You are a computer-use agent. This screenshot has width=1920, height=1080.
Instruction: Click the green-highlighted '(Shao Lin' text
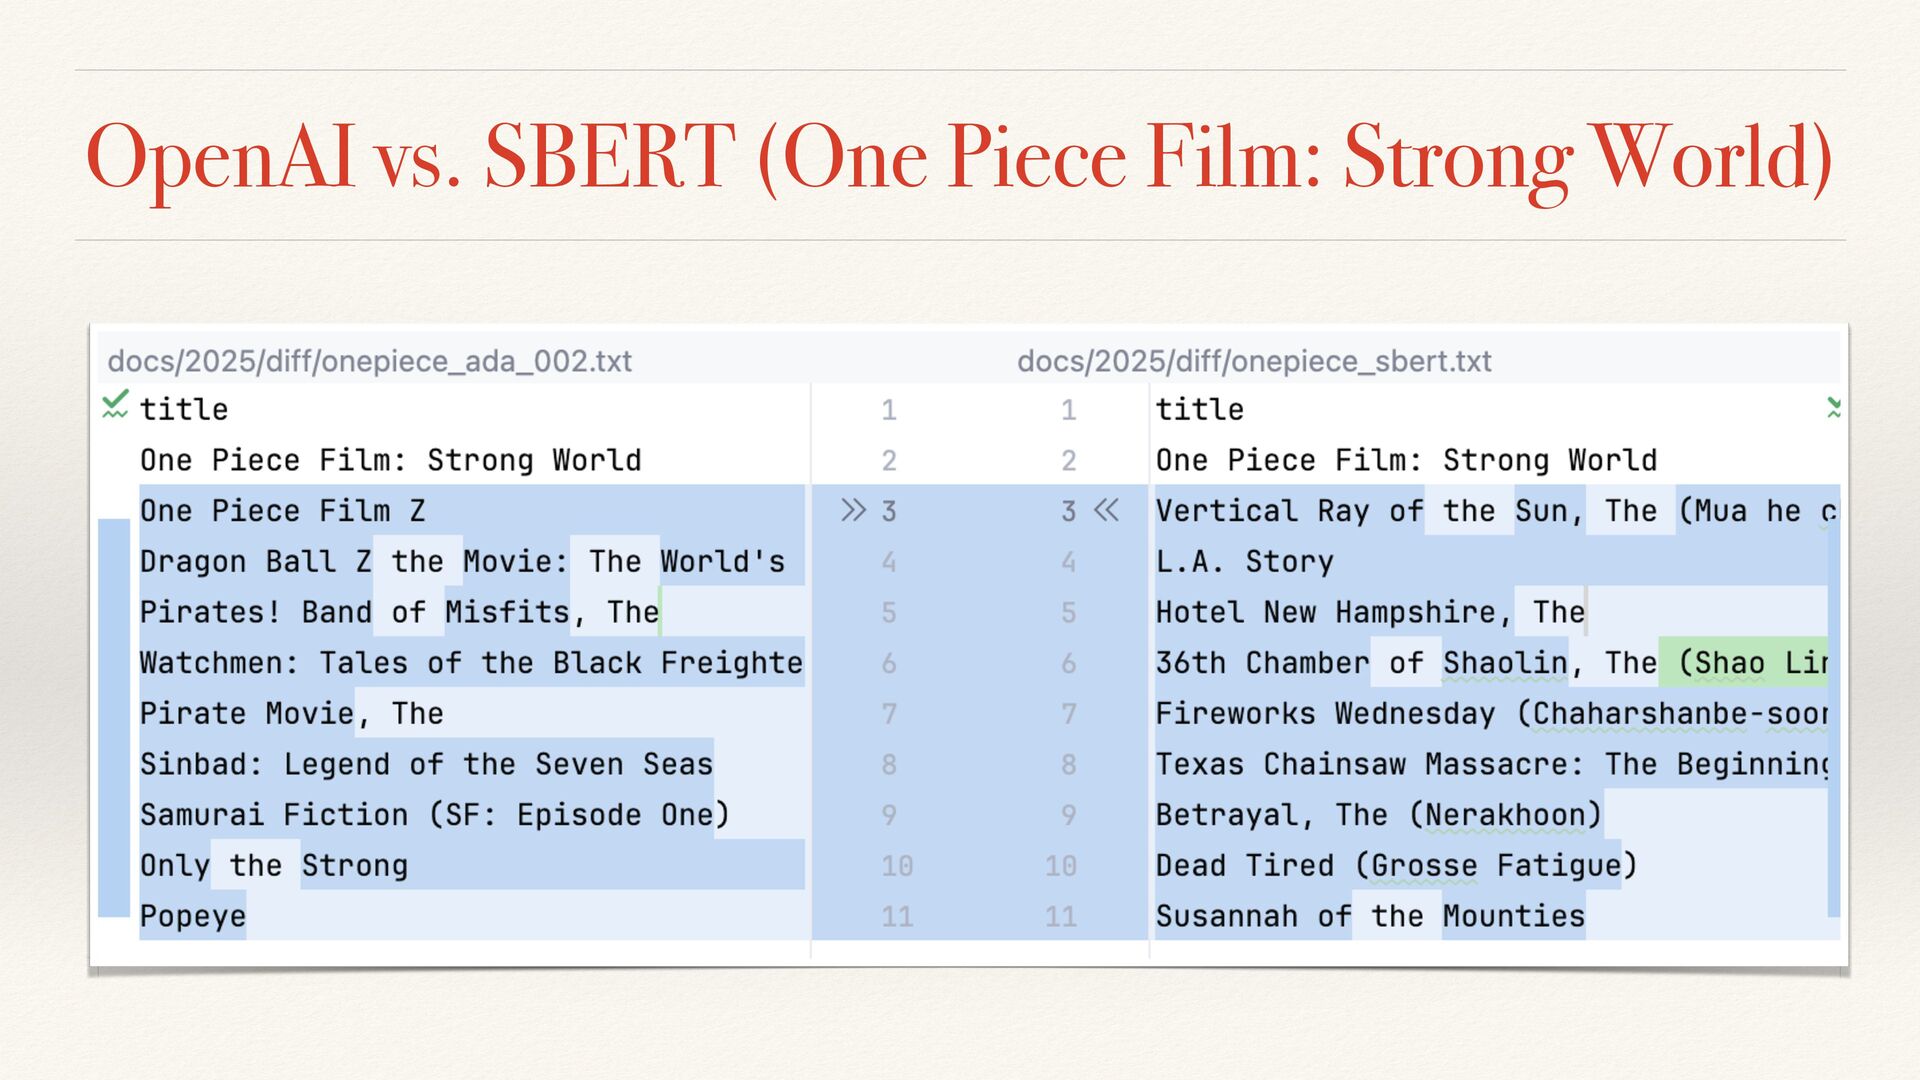1744,662
